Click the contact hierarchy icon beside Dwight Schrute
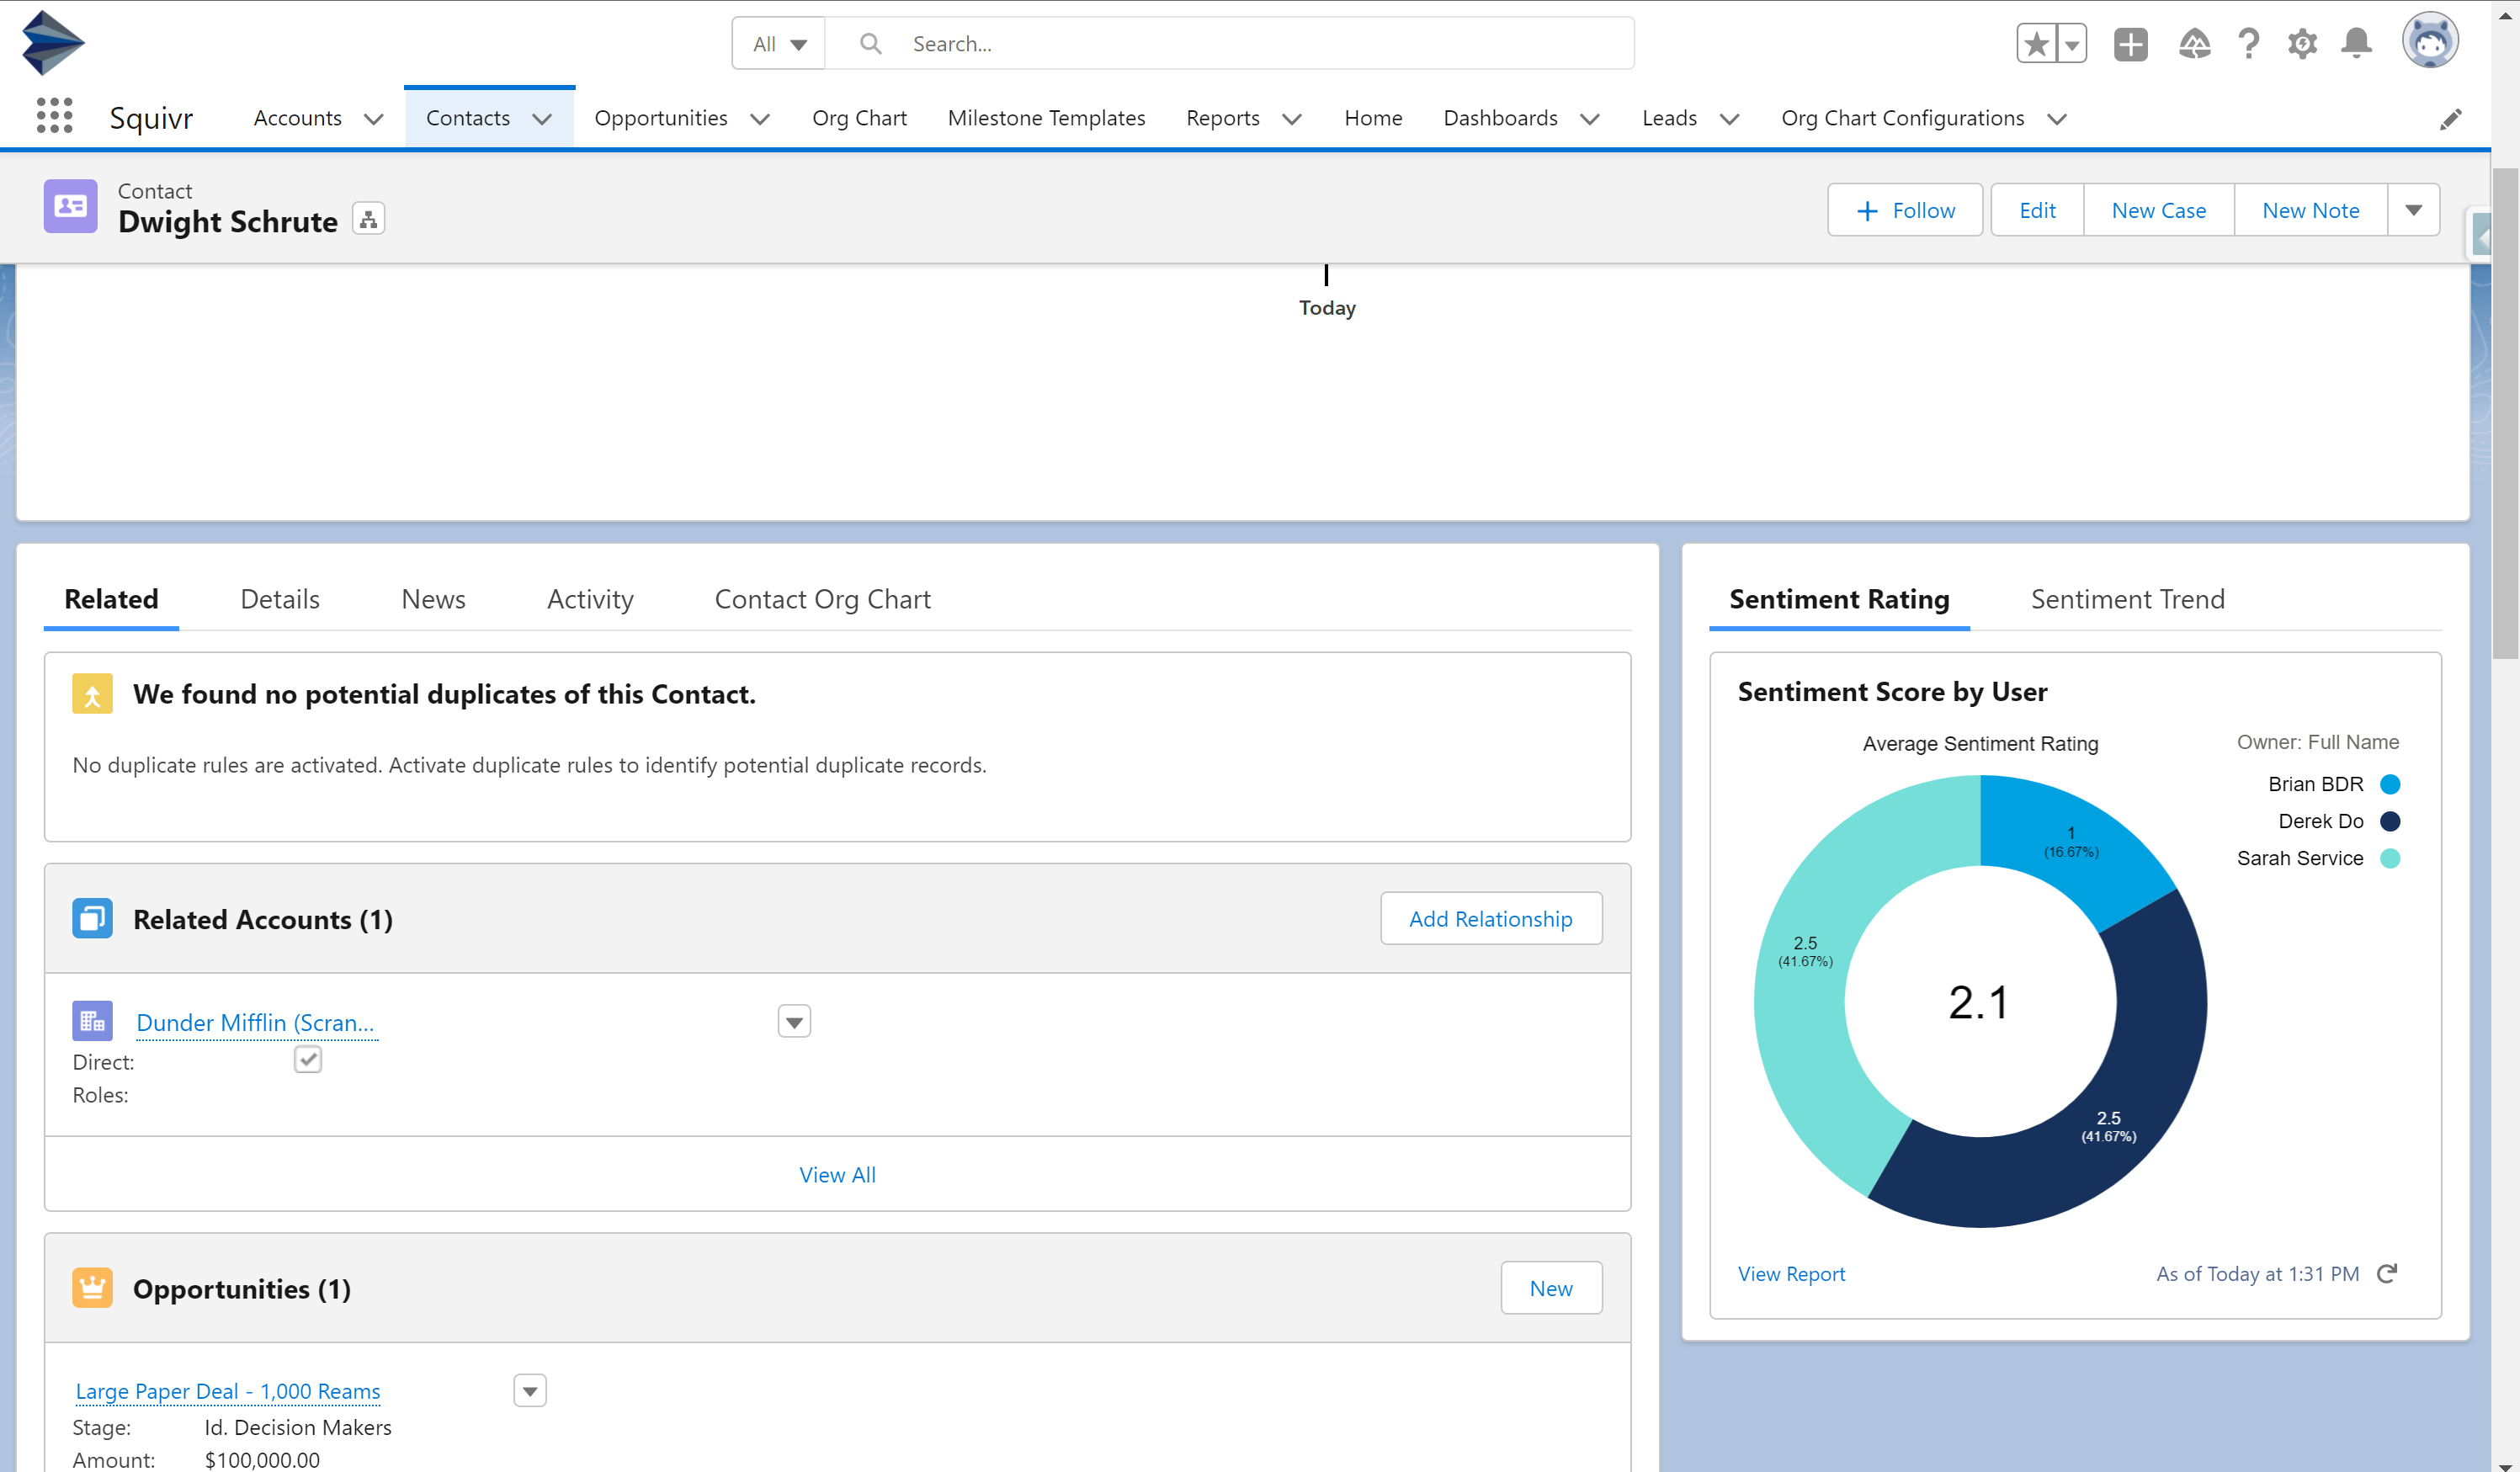The height and width of the screenshot is (1472, 2520). point(369,220)
